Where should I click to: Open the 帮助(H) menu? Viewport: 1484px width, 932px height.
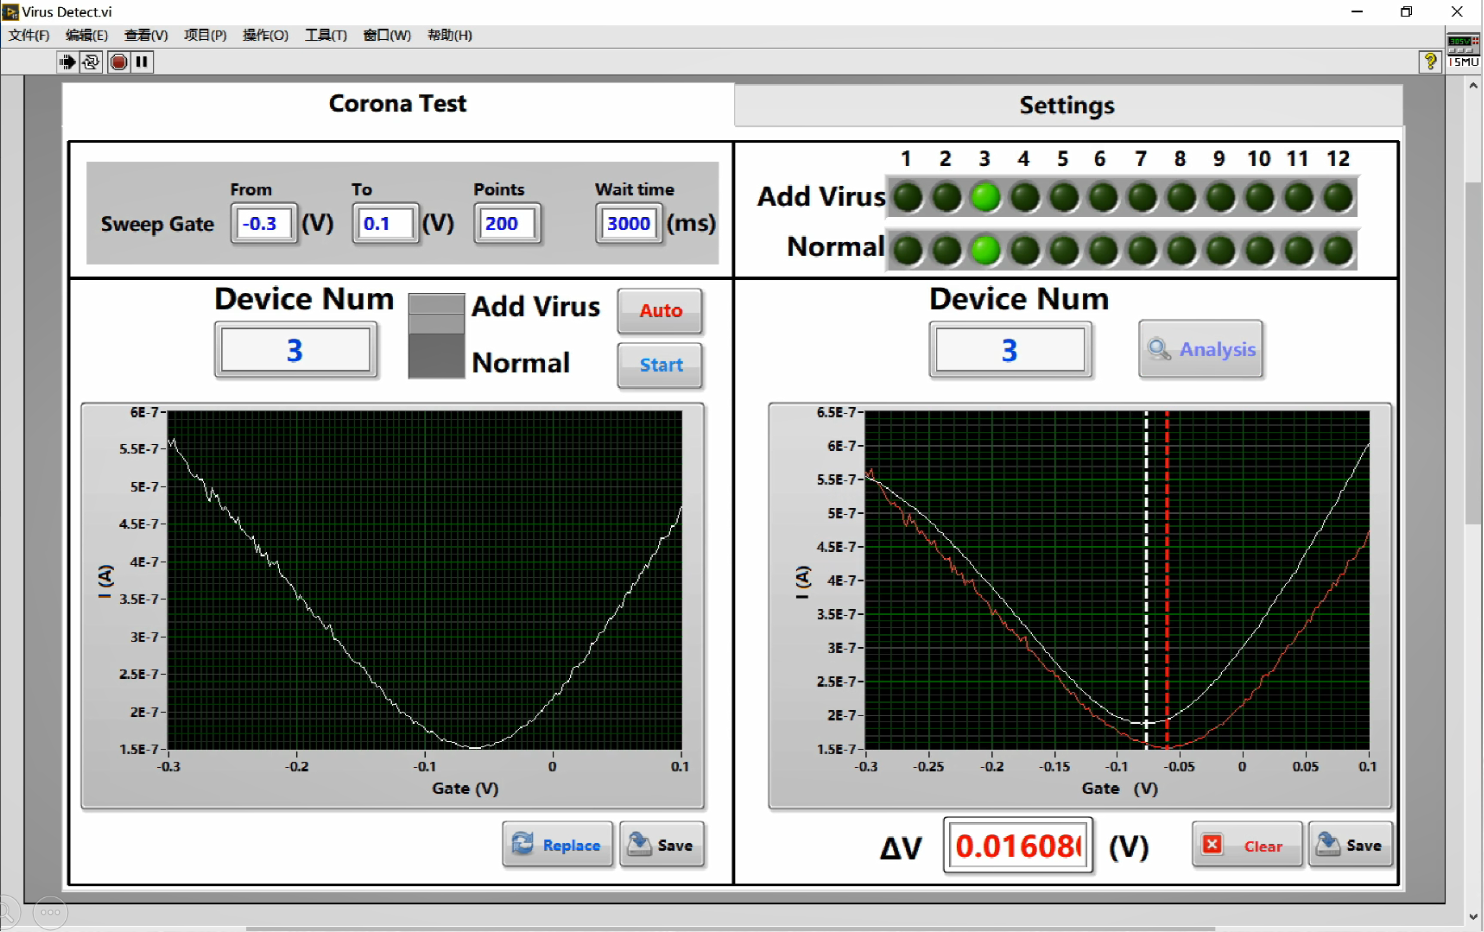tap(450, 35)
